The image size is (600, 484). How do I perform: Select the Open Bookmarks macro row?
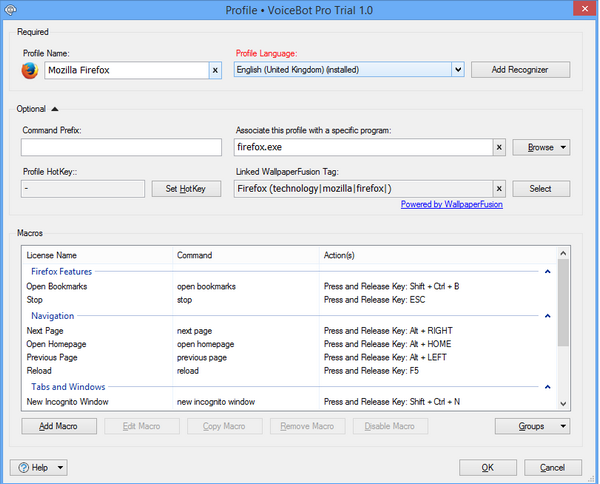[290, 287]
